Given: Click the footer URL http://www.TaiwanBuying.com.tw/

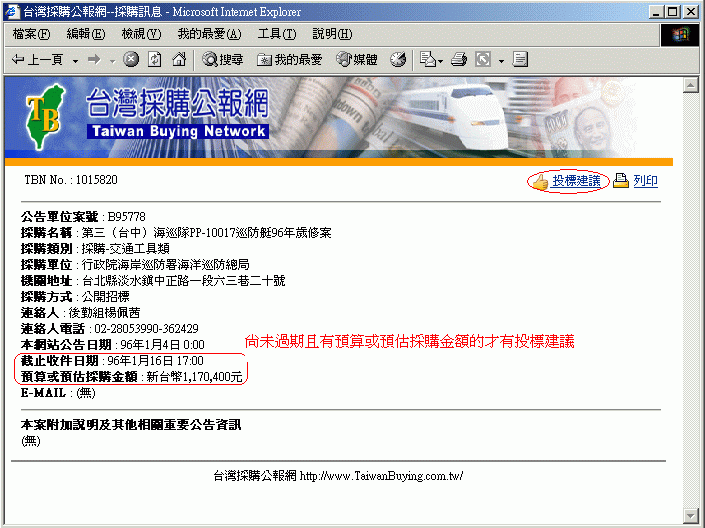Looking at the screenshot, I should [x=381, y=476].
